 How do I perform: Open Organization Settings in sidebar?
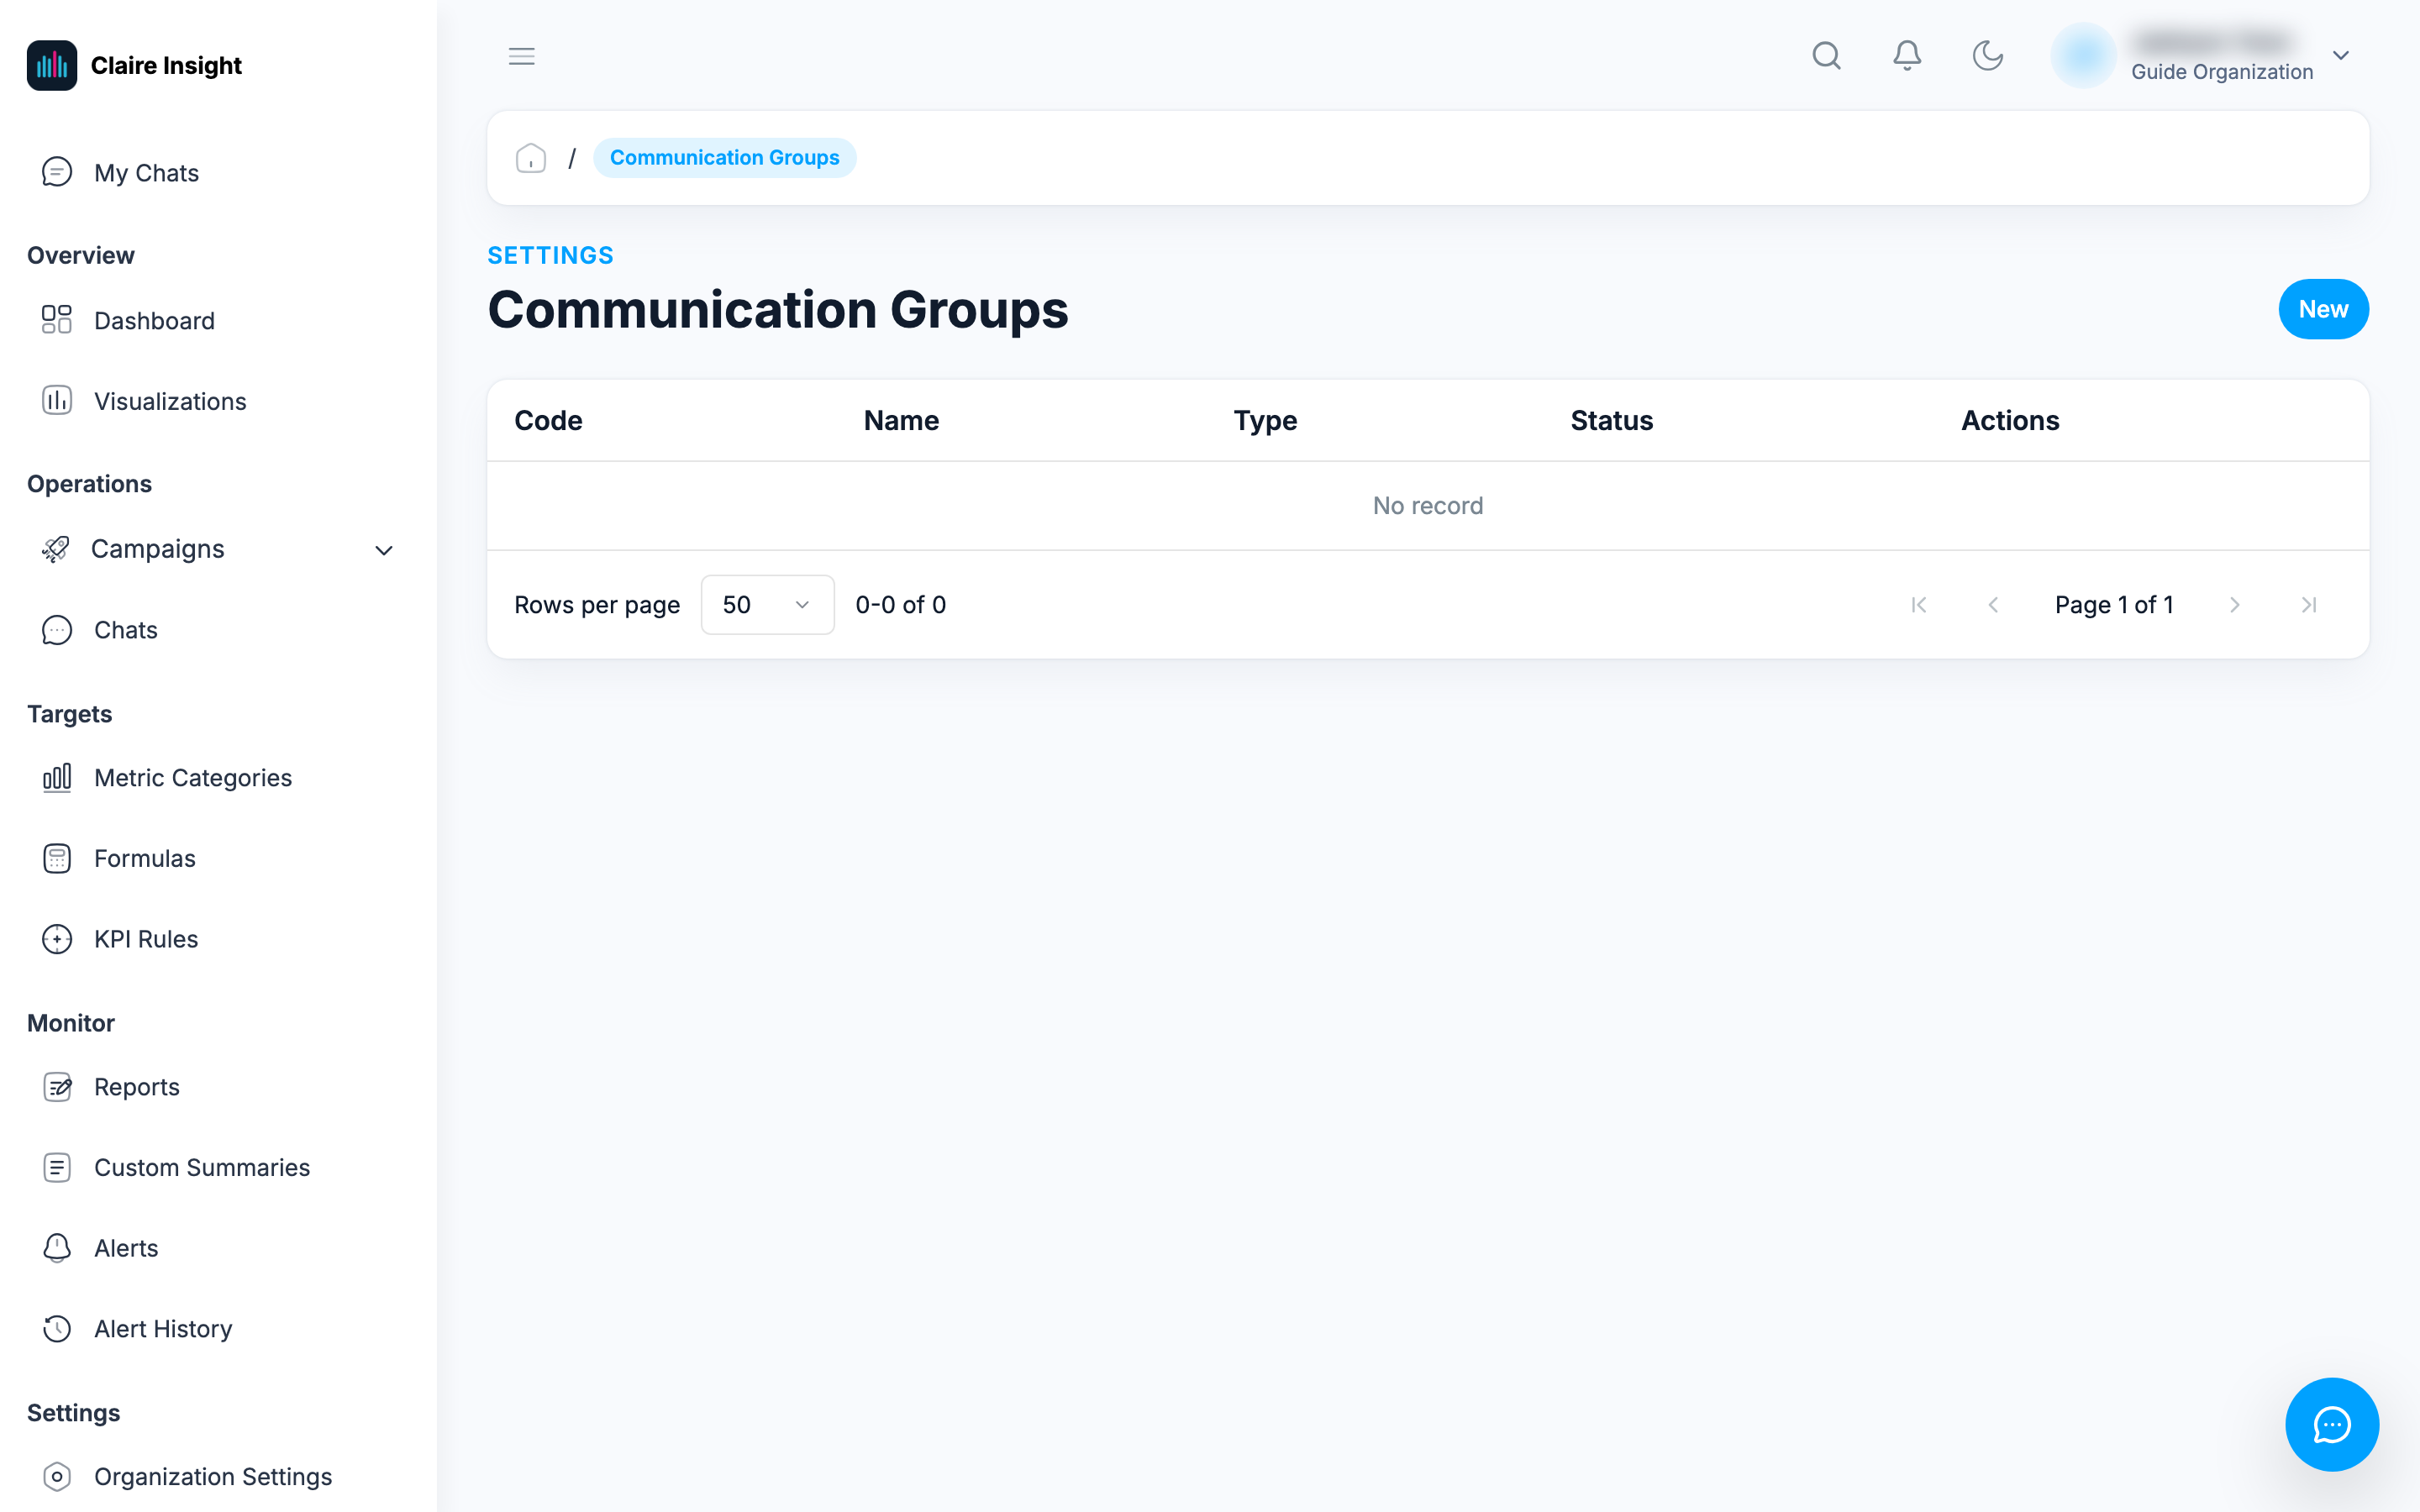218,1476
